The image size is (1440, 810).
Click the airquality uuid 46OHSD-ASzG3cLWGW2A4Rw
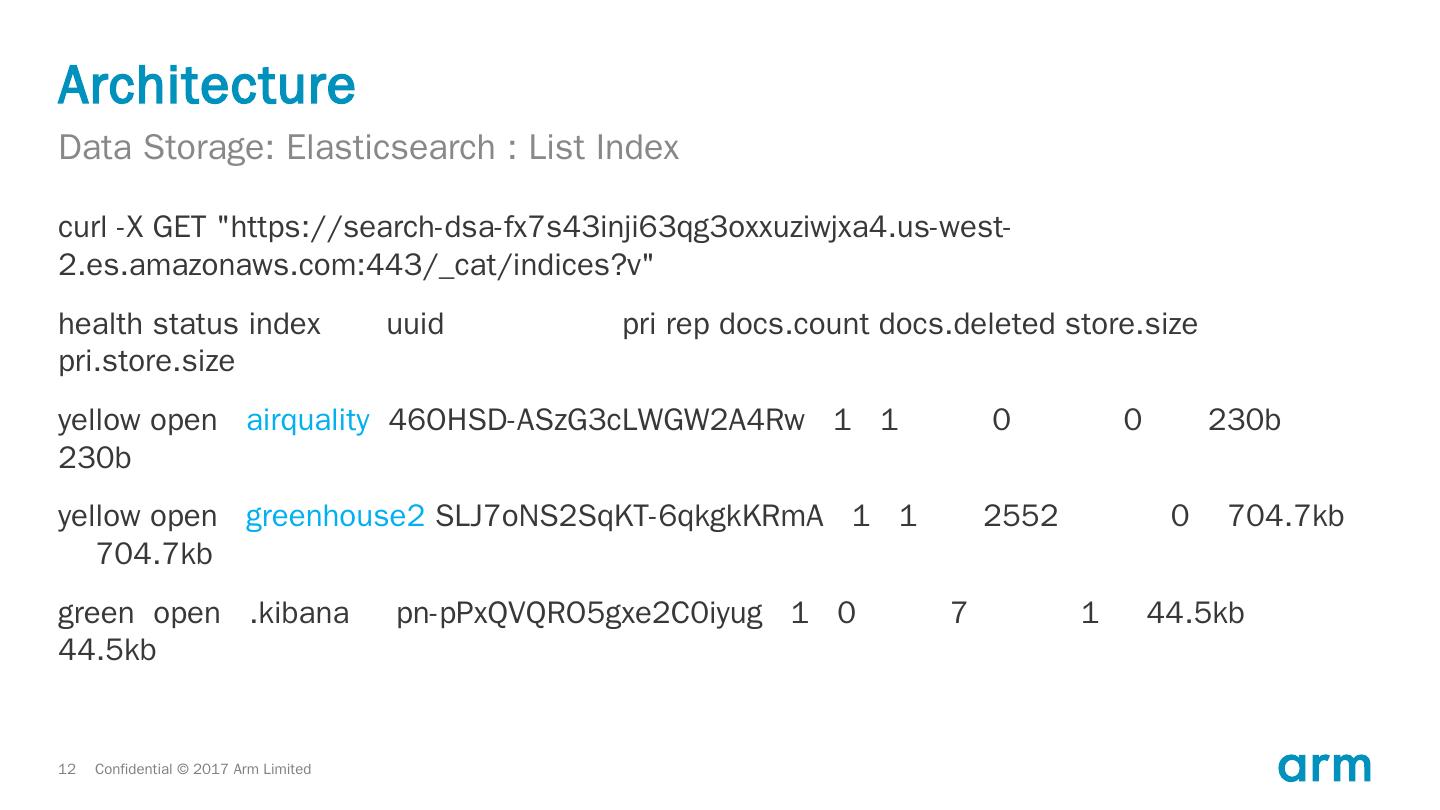point(596,420)
